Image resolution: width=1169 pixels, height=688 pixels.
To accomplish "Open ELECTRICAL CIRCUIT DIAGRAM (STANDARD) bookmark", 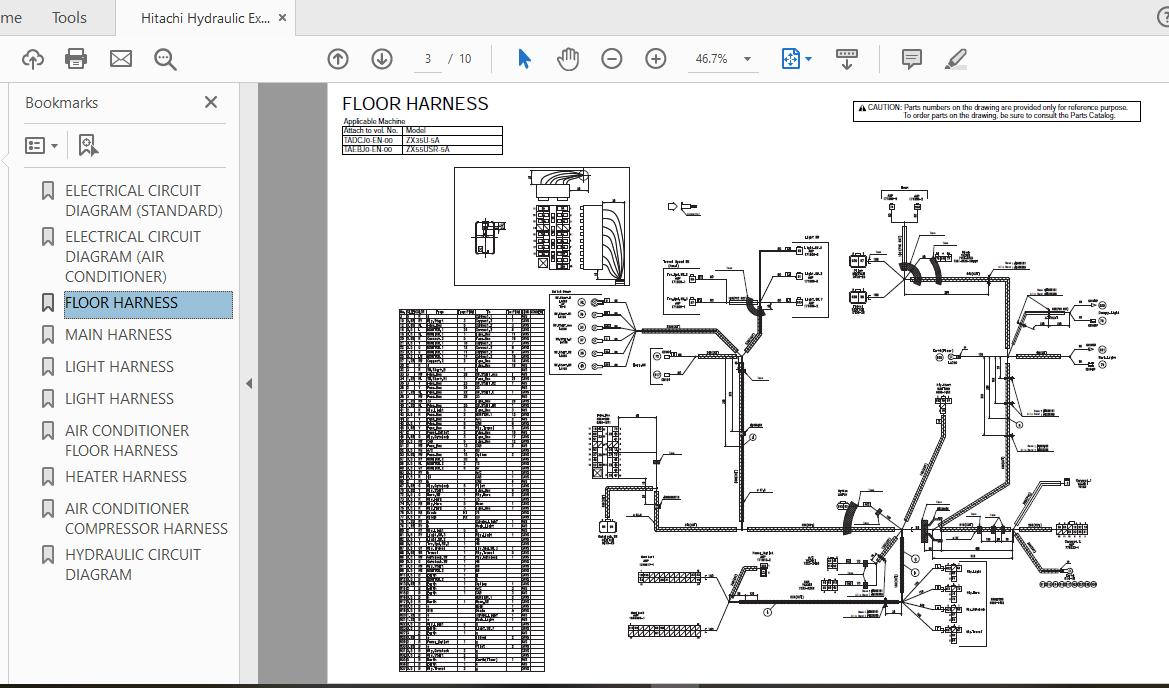I will click(x=144, y=201).
